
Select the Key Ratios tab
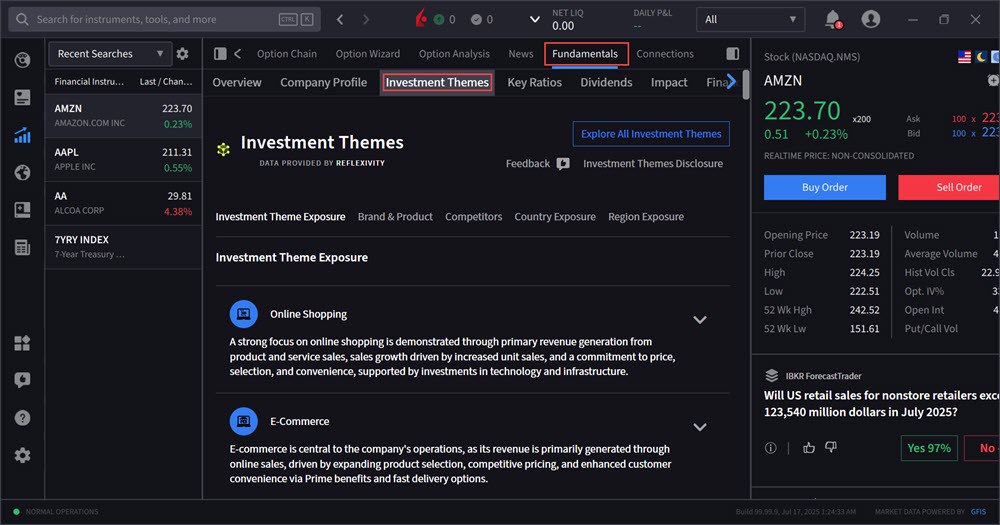pyautogui.click(x=534, y=83)
